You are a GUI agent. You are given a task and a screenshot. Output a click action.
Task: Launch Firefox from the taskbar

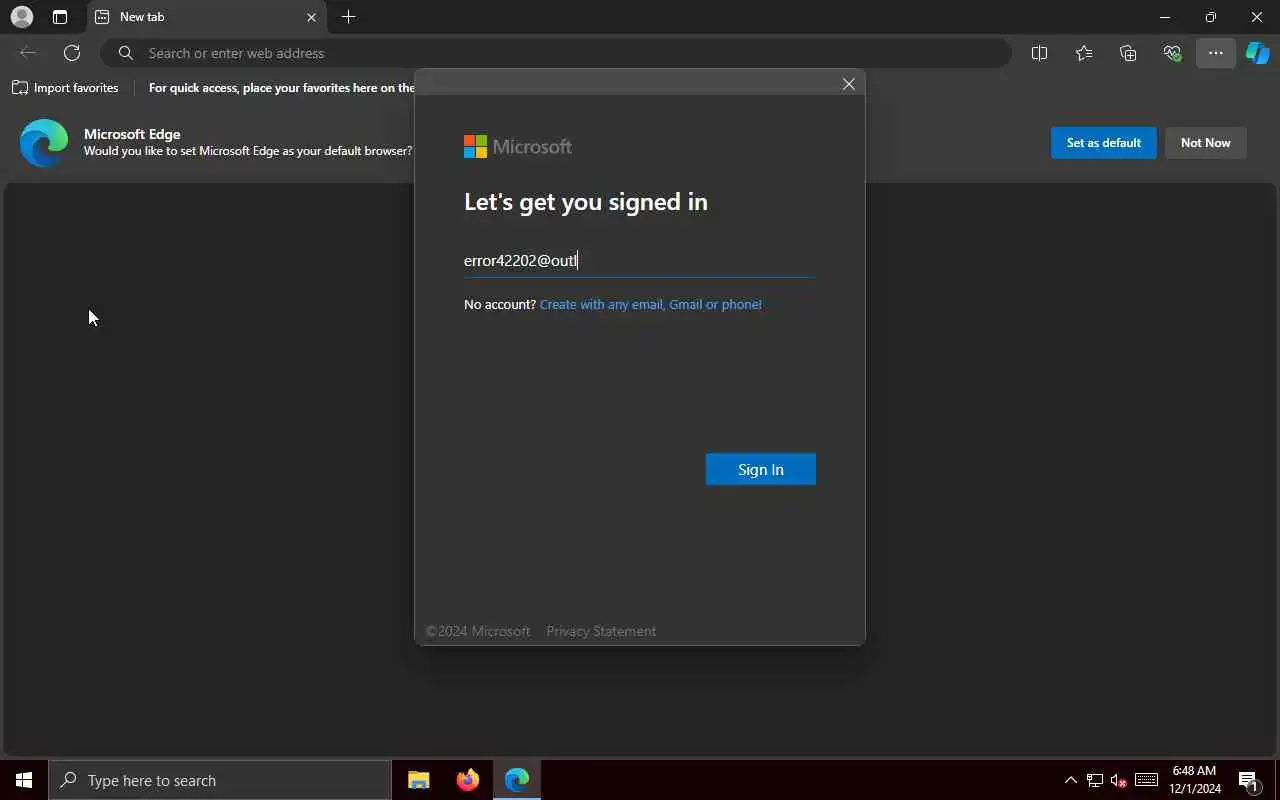(467, 780)
